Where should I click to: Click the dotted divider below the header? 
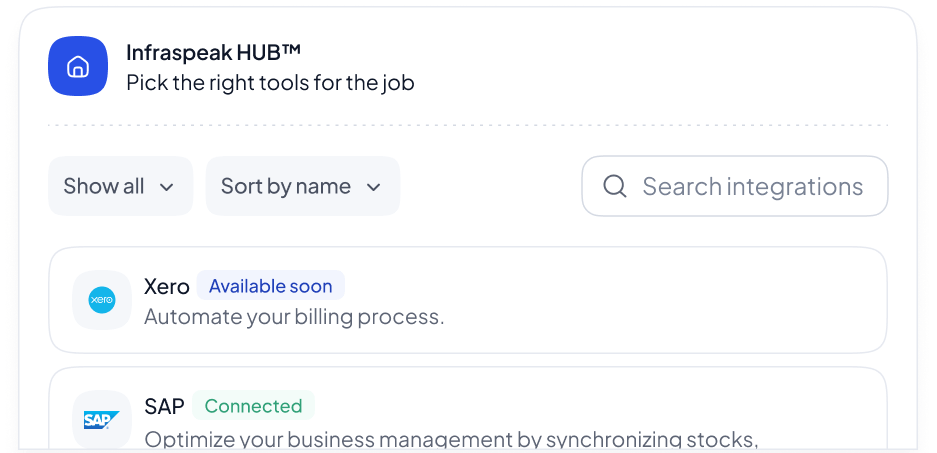click(x=468, y=126)
